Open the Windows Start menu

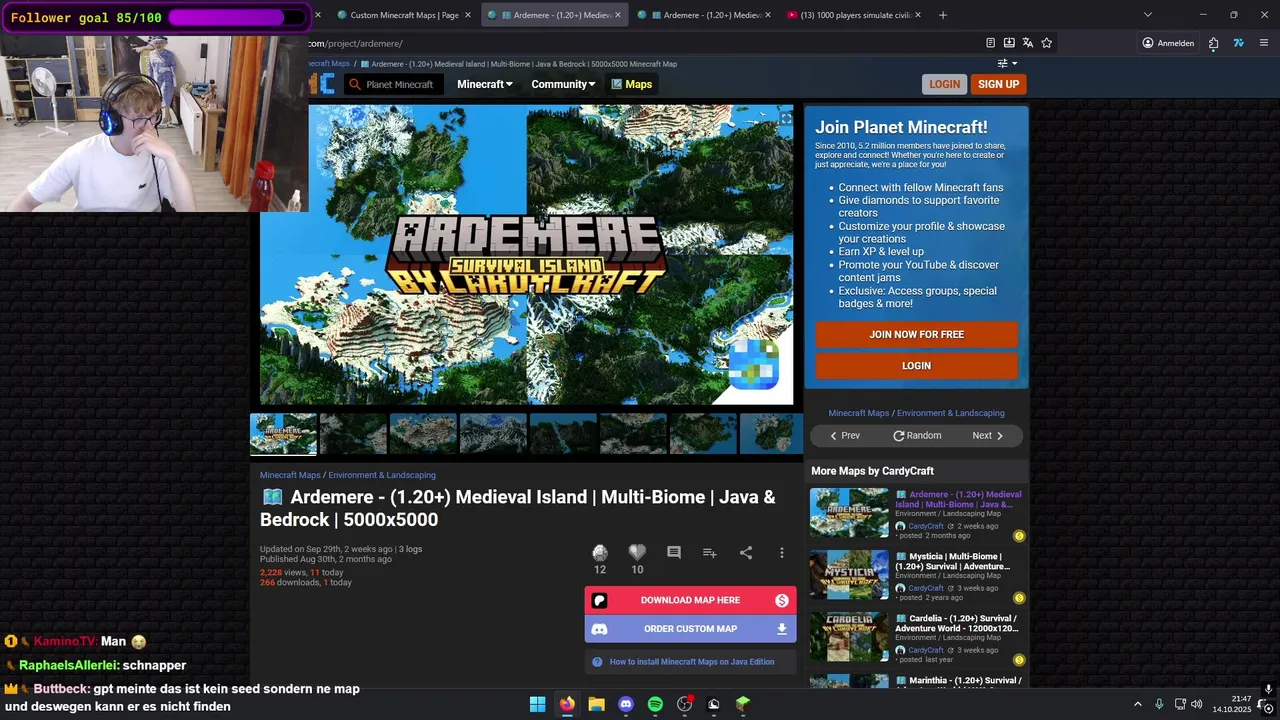pyautogui.click(x=537, y=704)
